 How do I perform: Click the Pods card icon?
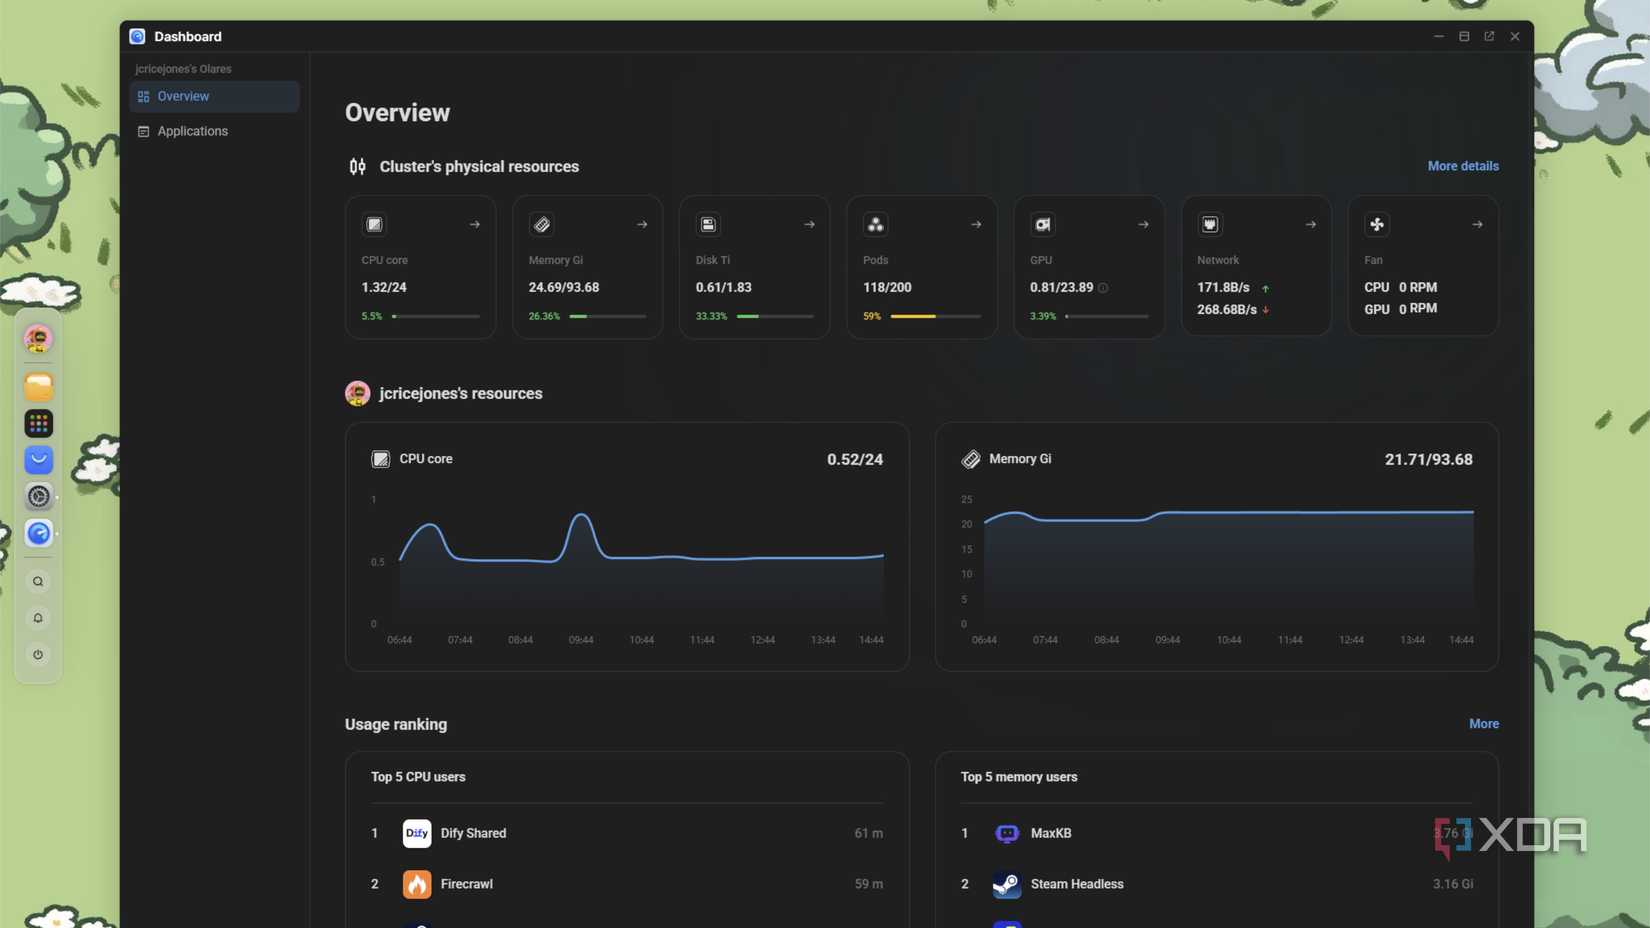pos(875,224)
